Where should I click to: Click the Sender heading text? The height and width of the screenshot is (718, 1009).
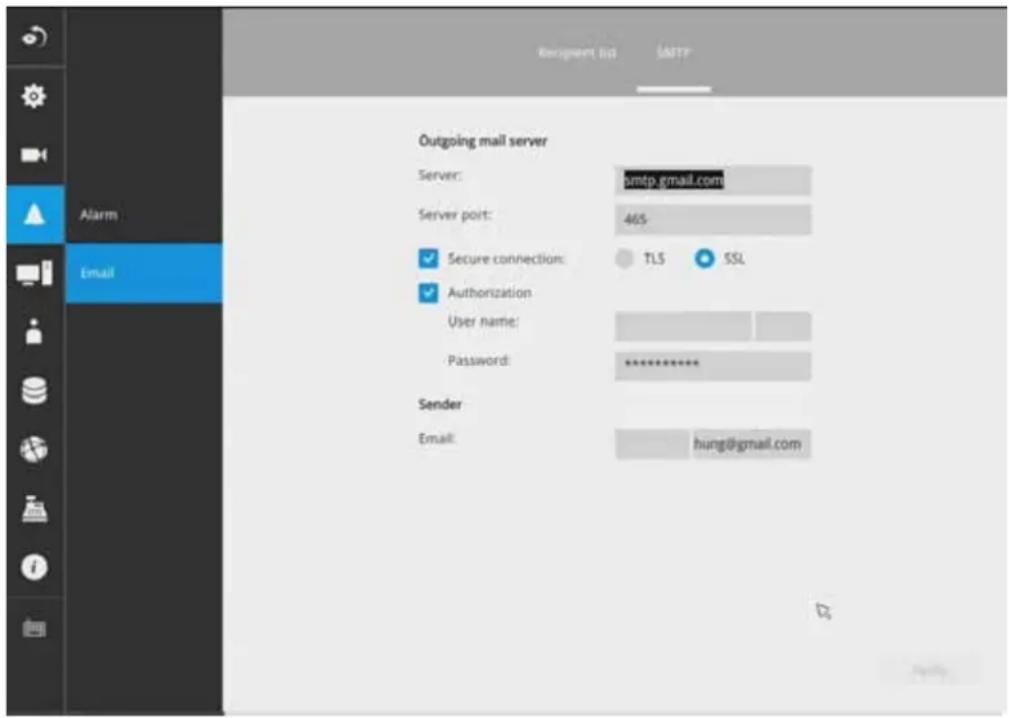click(440, 404)
